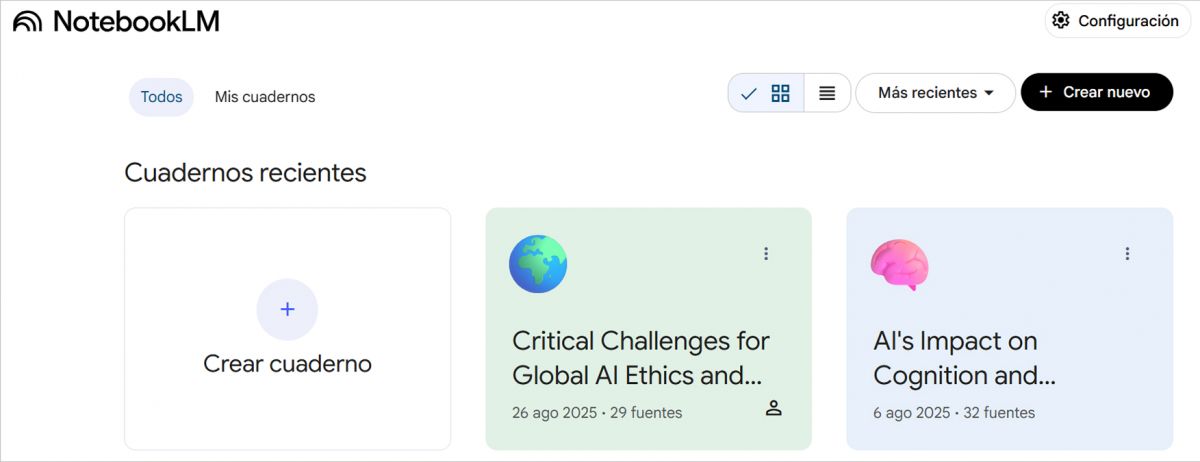This screenshot has width=1200, height=462.
Task: Click the globe emoji notebook icon
Action: 538,264
